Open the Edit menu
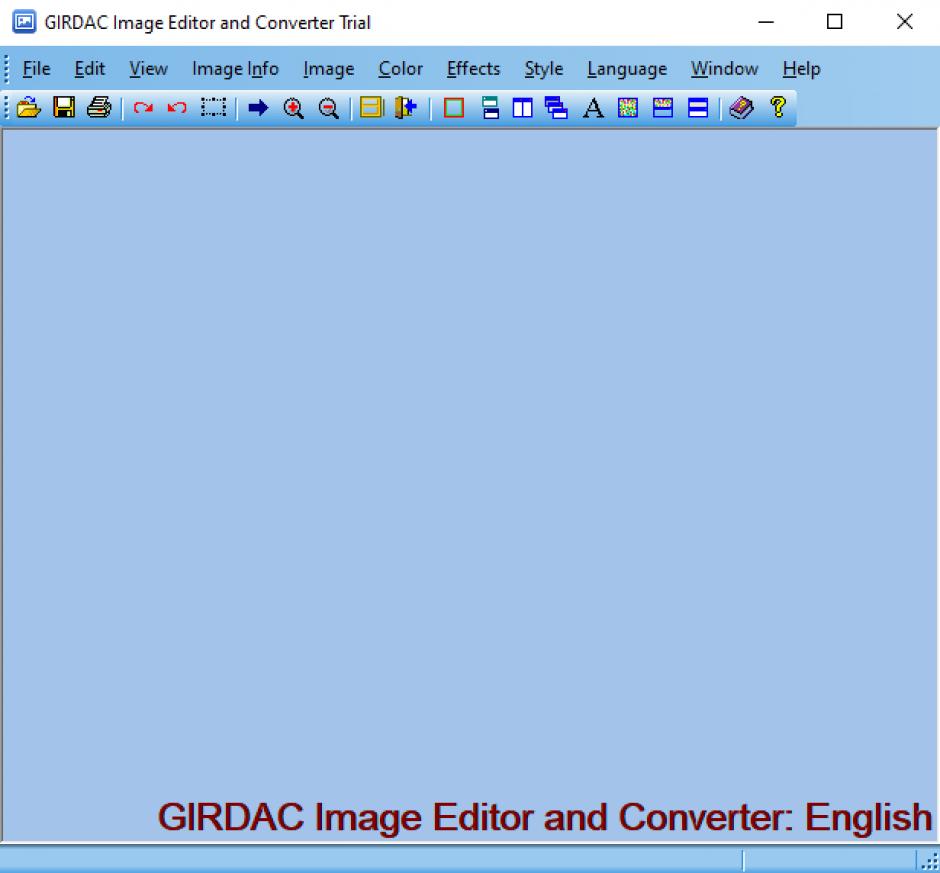Image resolution: width=940 pixels, height=873 pixels. click(90, 69)
